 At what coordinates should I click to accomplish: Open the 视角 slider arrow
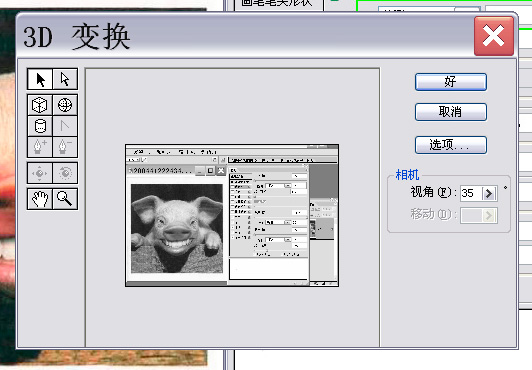click(x=490, y=194)
